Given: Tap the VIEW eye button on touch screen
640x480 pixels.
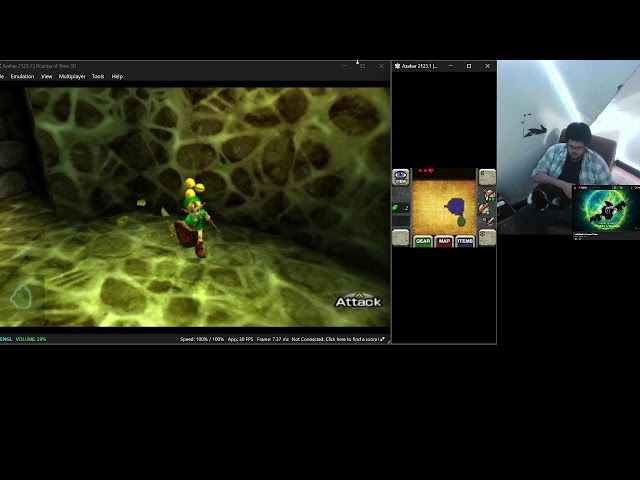Looking at the screenshot, I should [400, 178].
